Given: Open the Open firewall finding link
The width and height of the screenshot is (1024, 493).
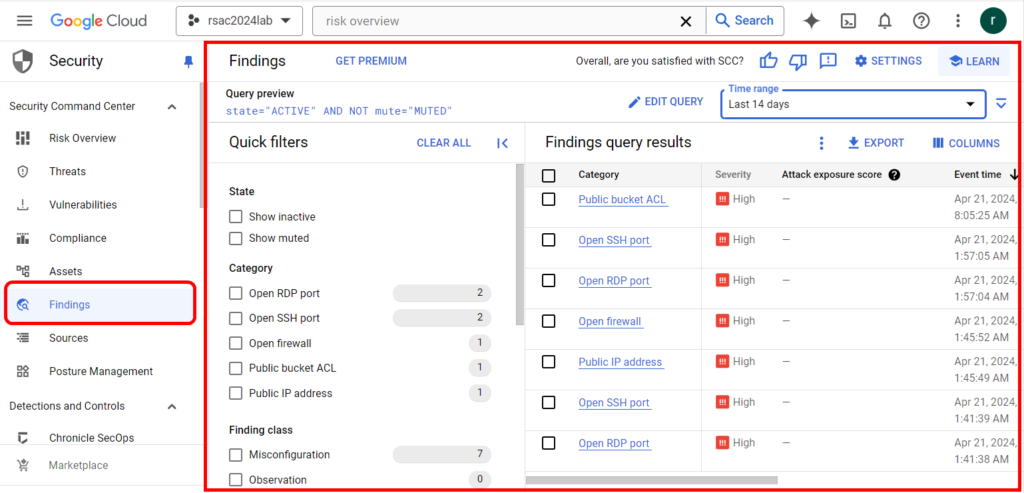Looking at the screenshot, I should (610, 321).
